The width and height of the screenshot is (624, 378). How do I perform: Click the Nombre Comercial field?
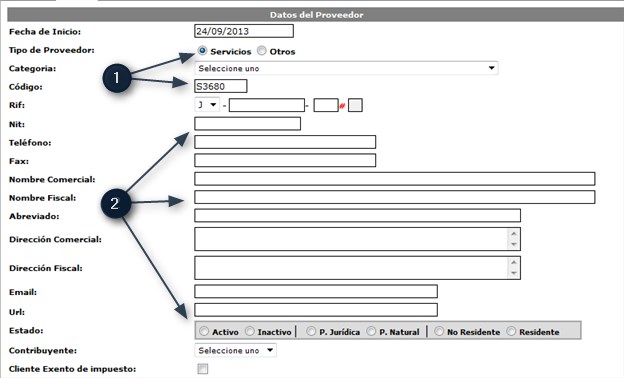395,179
